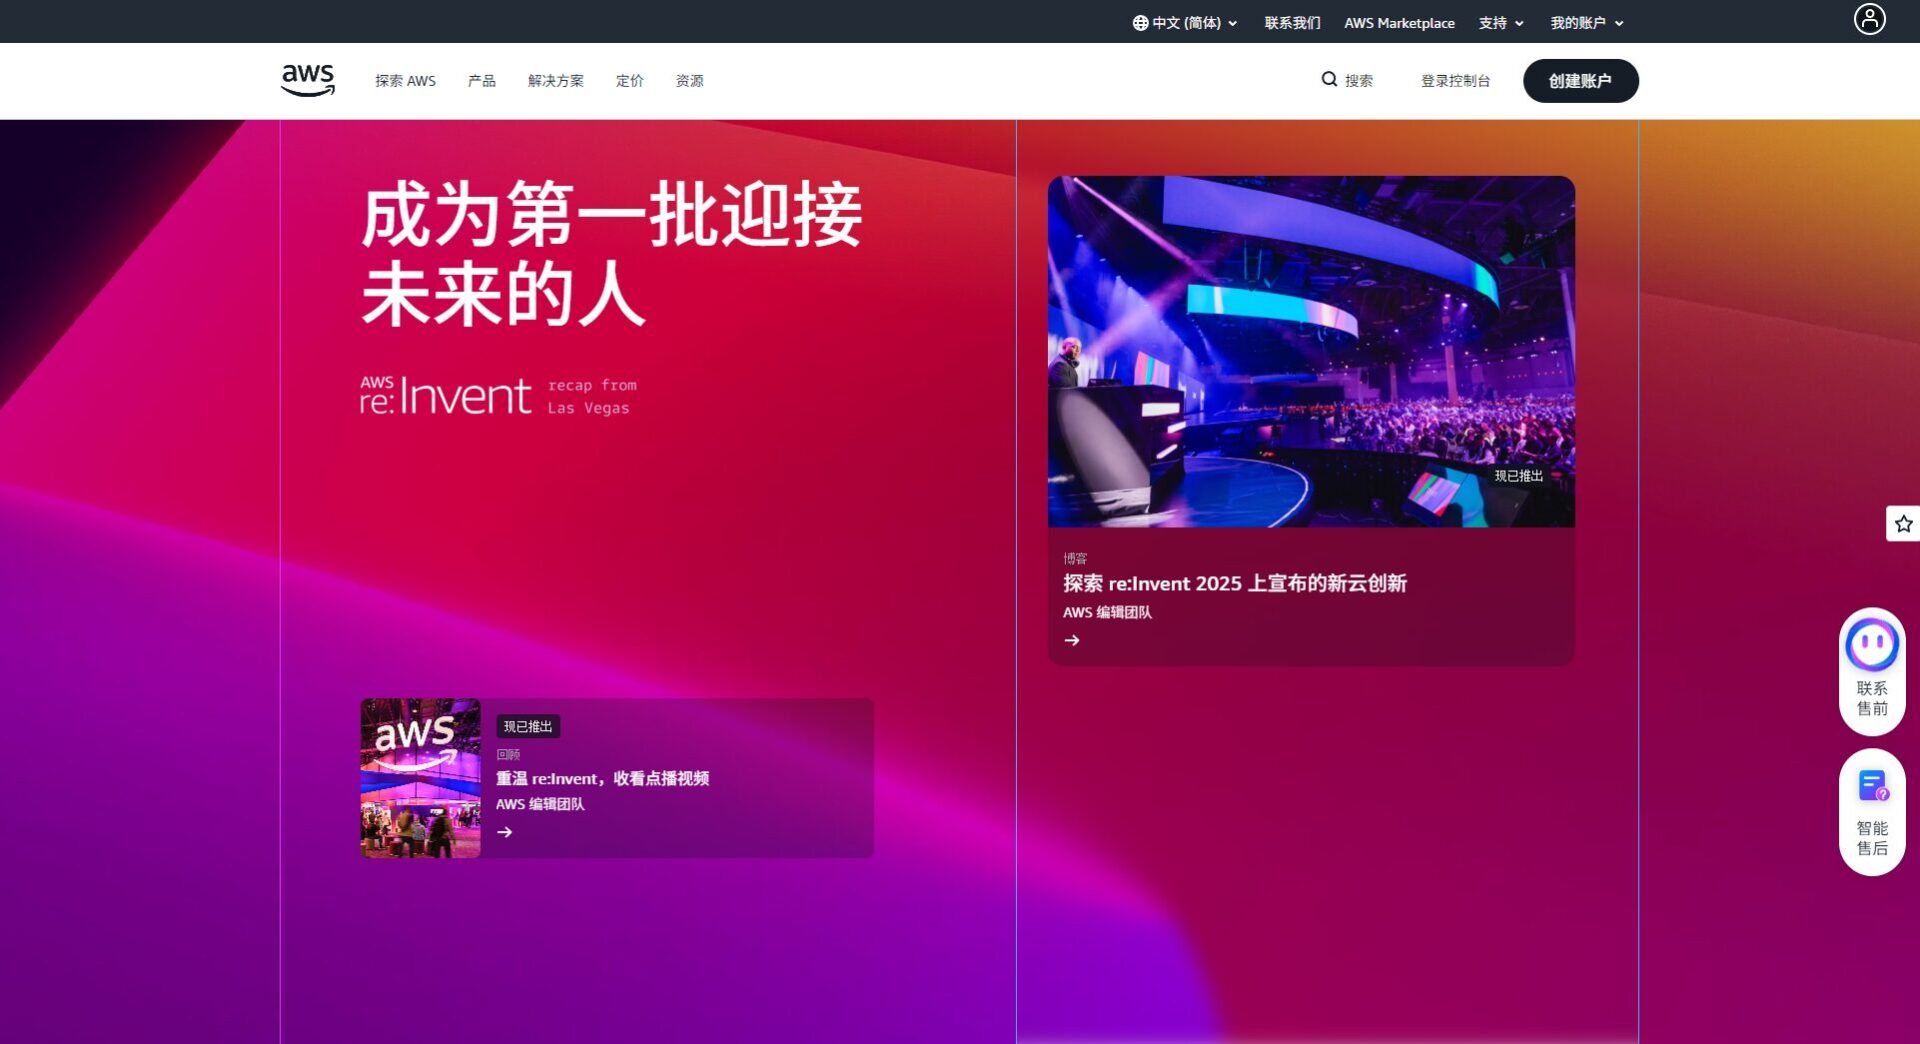Click the search magnifier icon
Viewport: 1920px width, 1044px height.
1329,79
